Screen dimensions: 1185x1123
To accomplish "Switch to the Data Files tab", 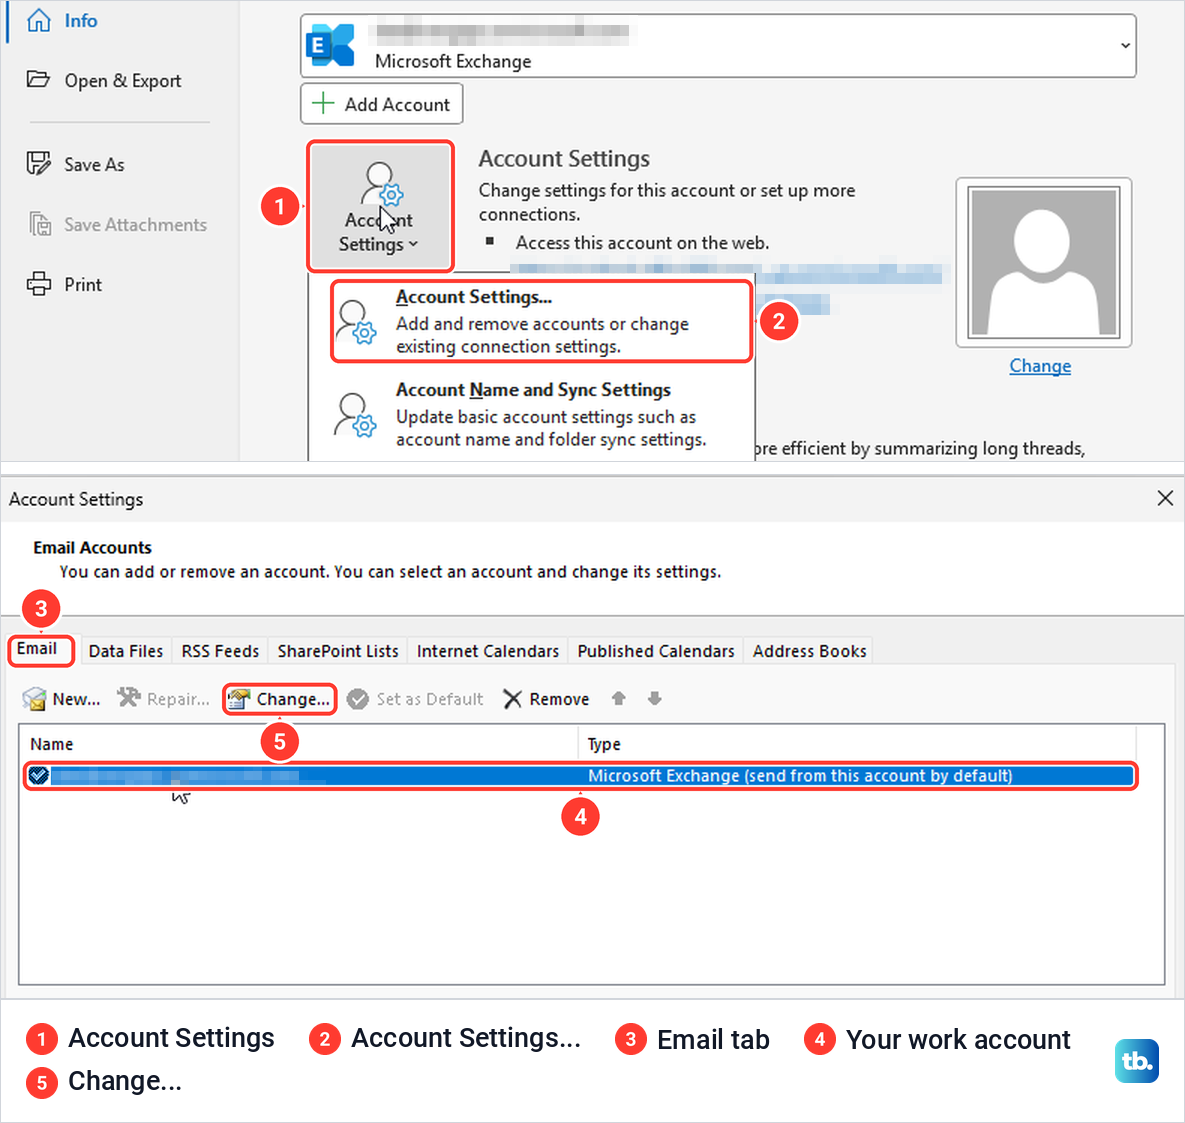I will click(125, 651).
